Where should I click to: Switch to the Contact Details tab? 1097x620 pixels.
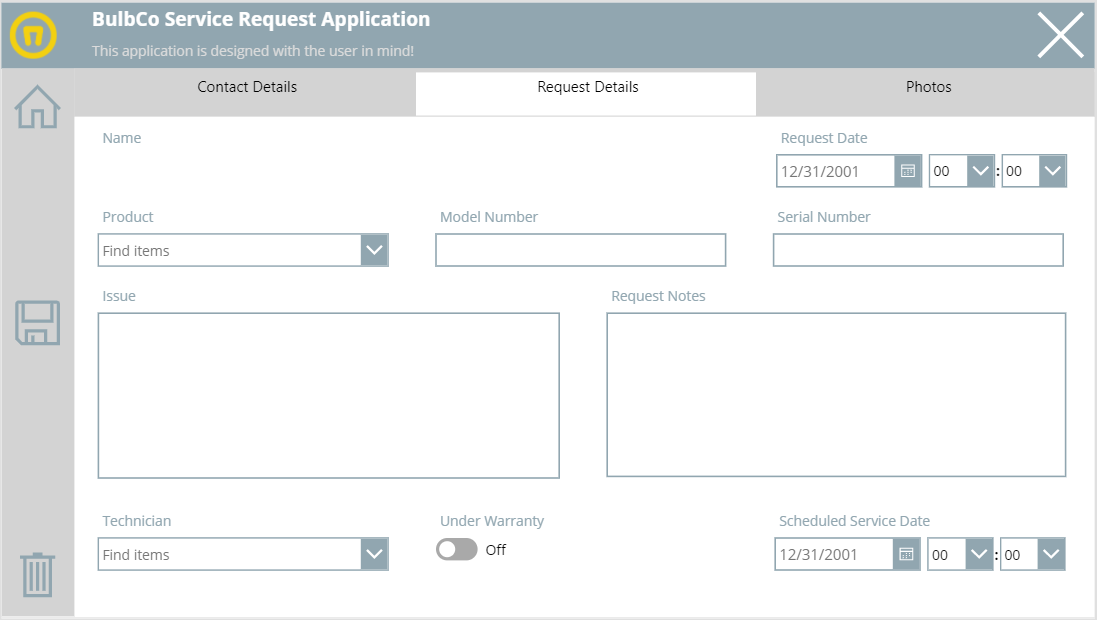coord(246,93)
